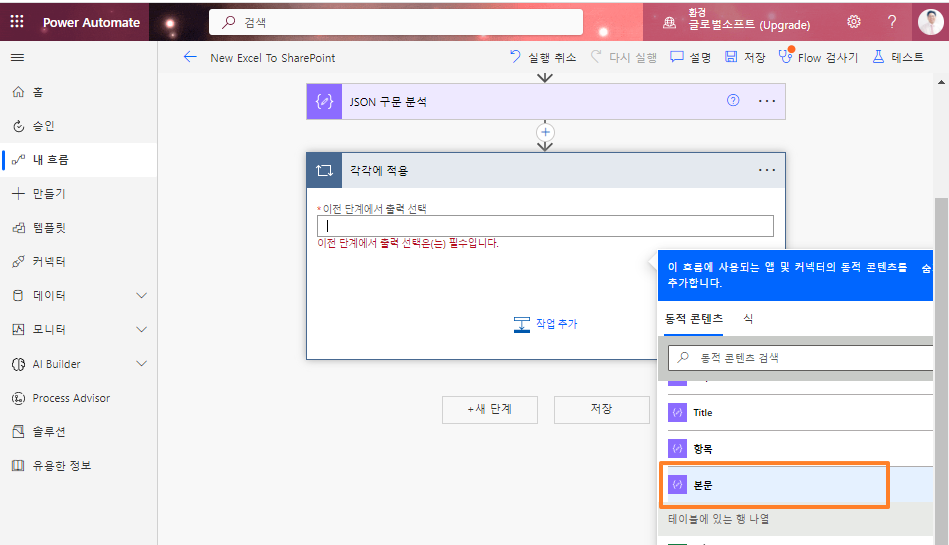
Task: Expand the AI Builder chevron
Action: coord(142,364)
